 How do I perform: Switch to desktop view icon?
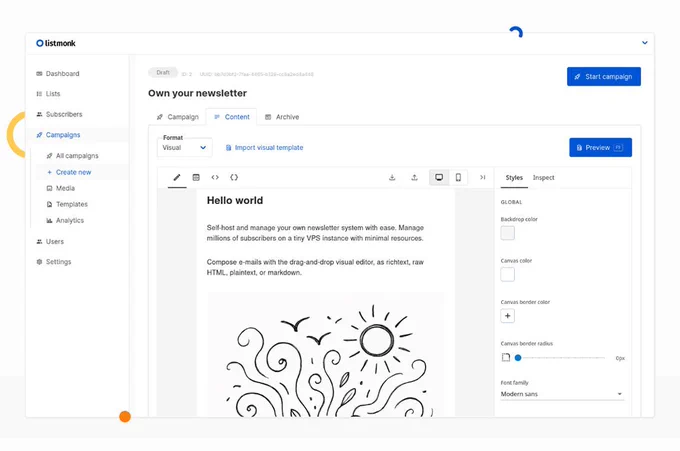[439, 177]
